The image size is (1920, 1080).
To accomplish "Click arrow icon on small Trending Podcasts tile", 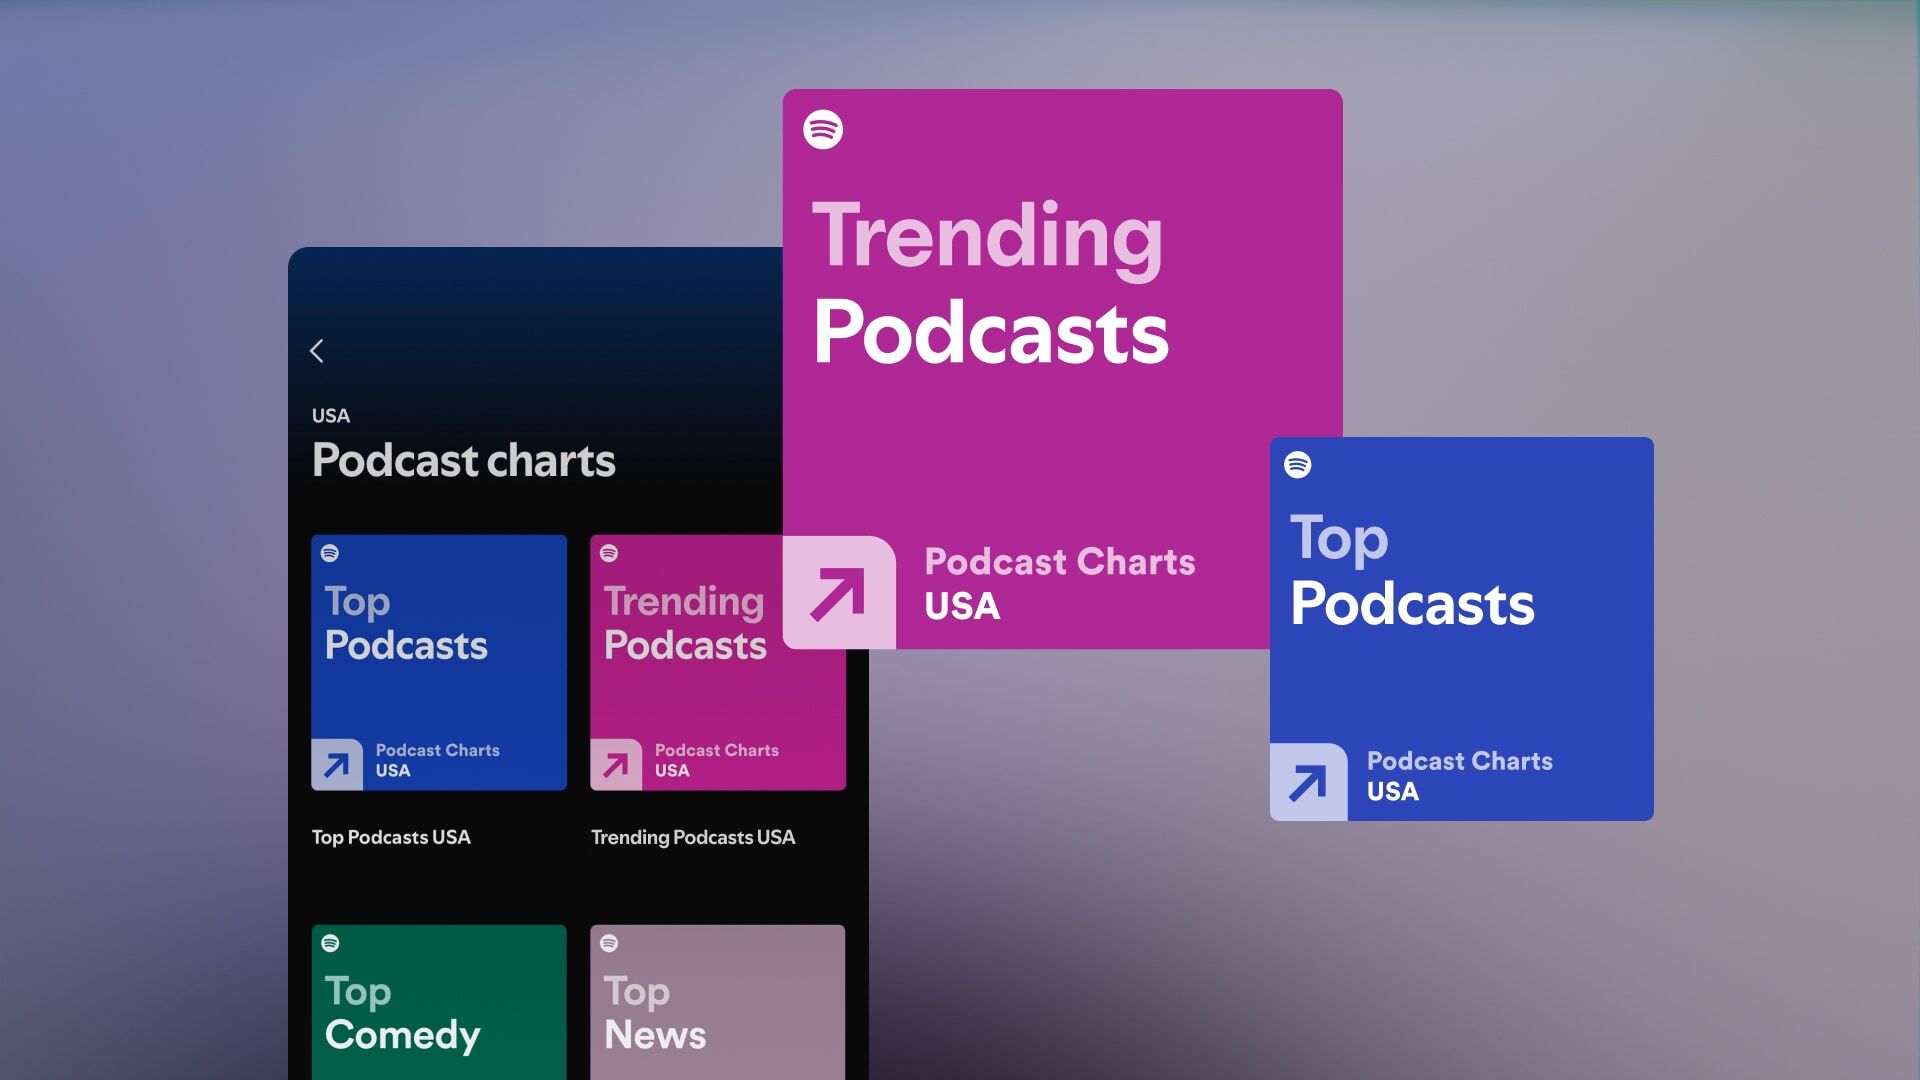I will coord(616,765).
